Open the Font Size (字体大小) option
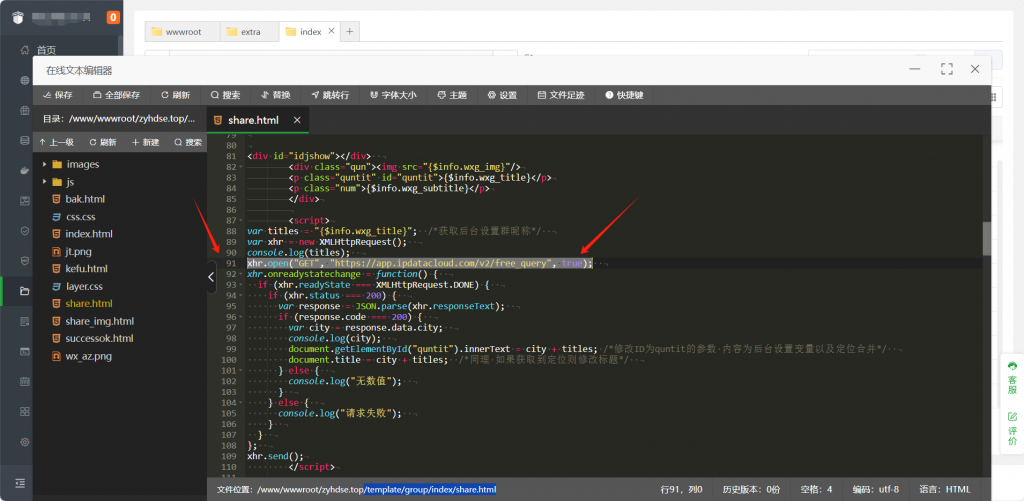The width and height of the screenshot is (1024, 501). pyautogui.click(x=393, y=95)
